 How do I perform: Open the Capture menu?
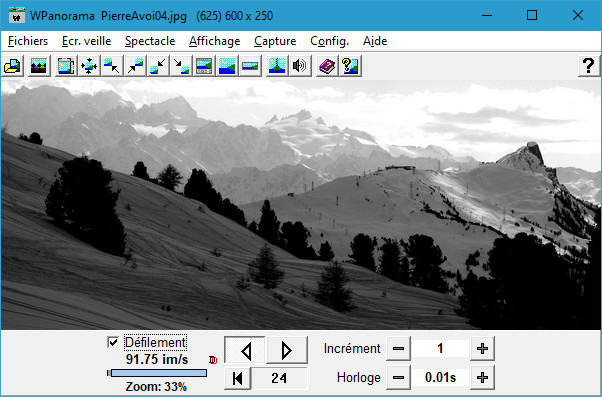(x=275, y=41)
